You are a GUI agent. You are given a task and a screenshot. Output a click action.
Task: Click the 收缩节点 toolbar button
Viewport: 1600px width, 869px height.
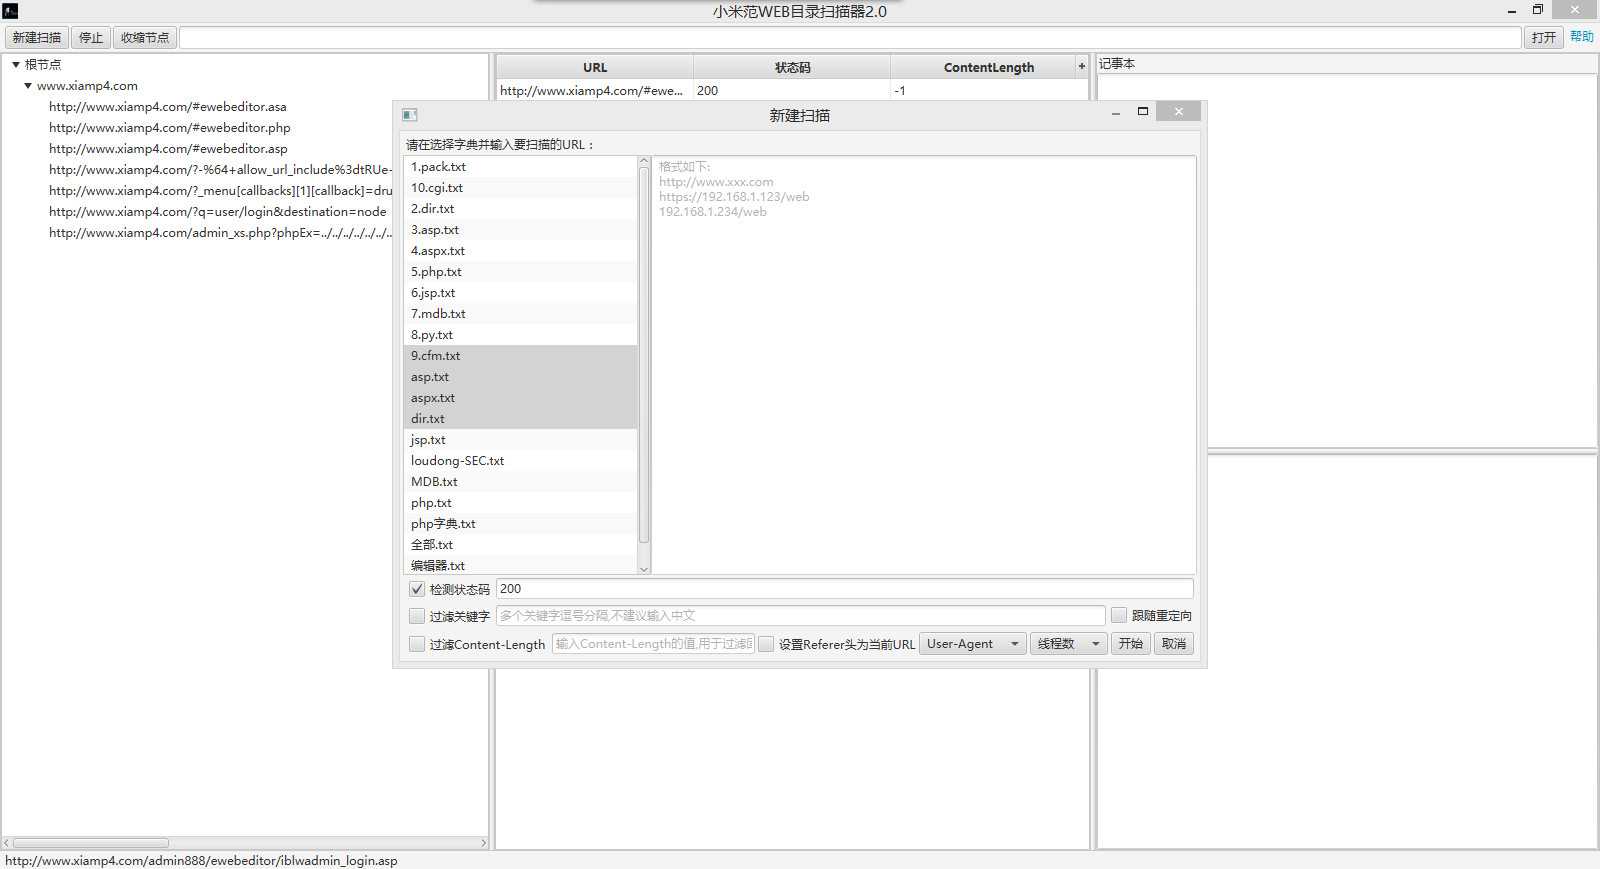145,37
